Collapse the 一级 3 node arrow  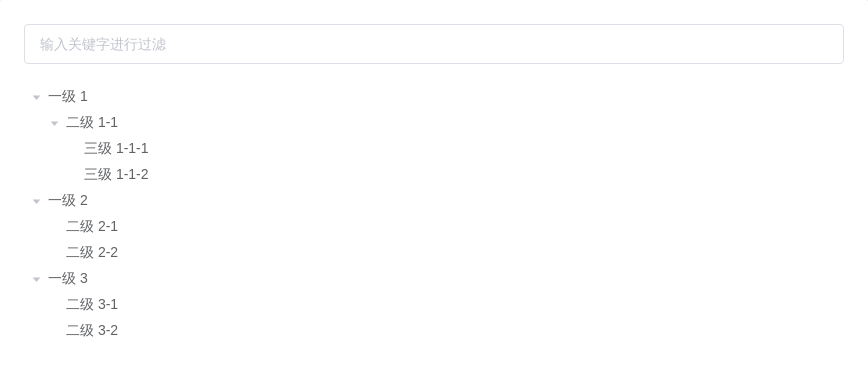coord(37,279)
